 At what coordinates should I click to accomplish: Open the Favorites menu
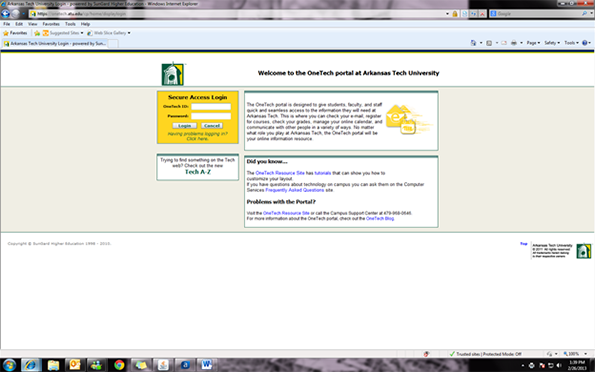51,24
